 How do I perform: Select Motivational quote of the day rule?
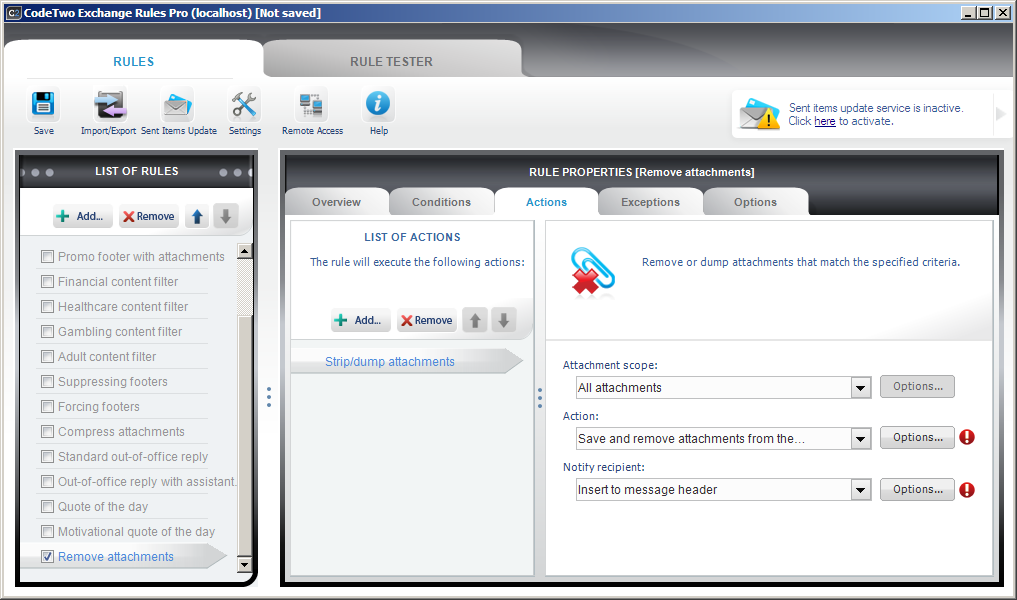pyautogui.click(x=136, y=532)
